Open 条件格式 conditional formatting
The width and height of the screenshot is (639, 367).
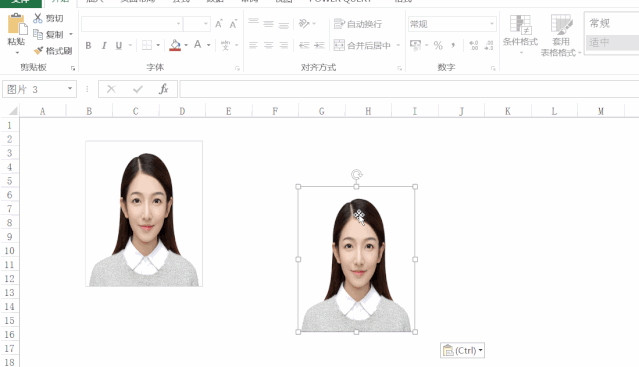click(520, 34)
